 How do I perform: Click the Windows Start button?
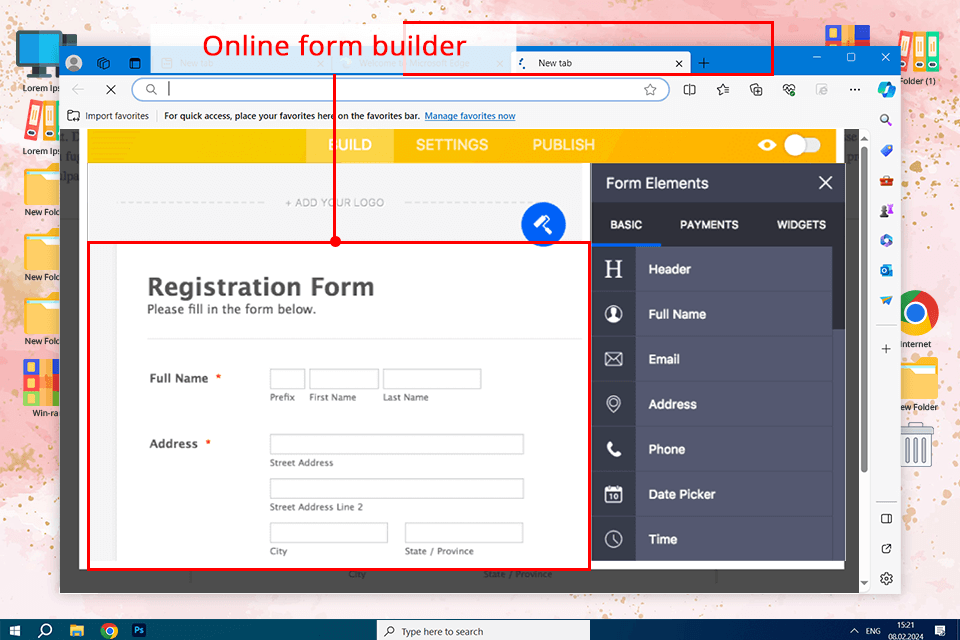(15, 630)
